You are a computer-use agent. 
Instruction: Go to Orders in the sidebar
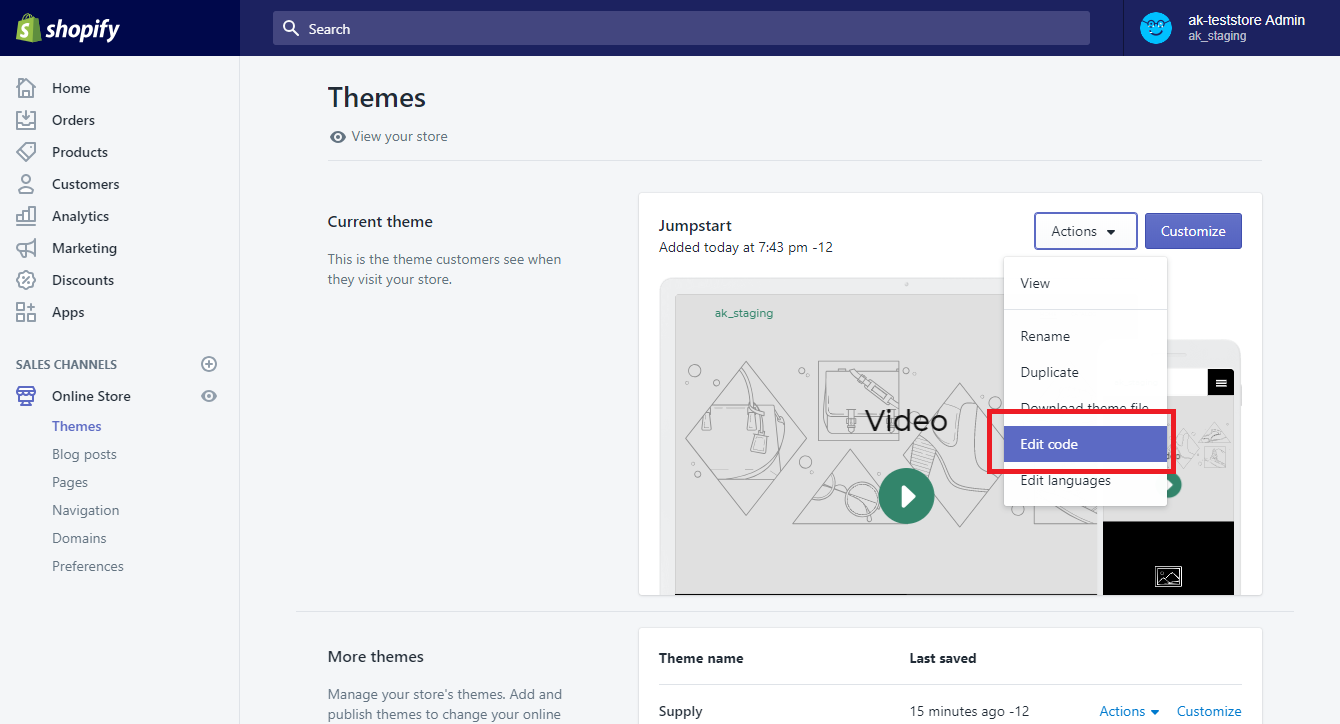[x=73, y=120]
